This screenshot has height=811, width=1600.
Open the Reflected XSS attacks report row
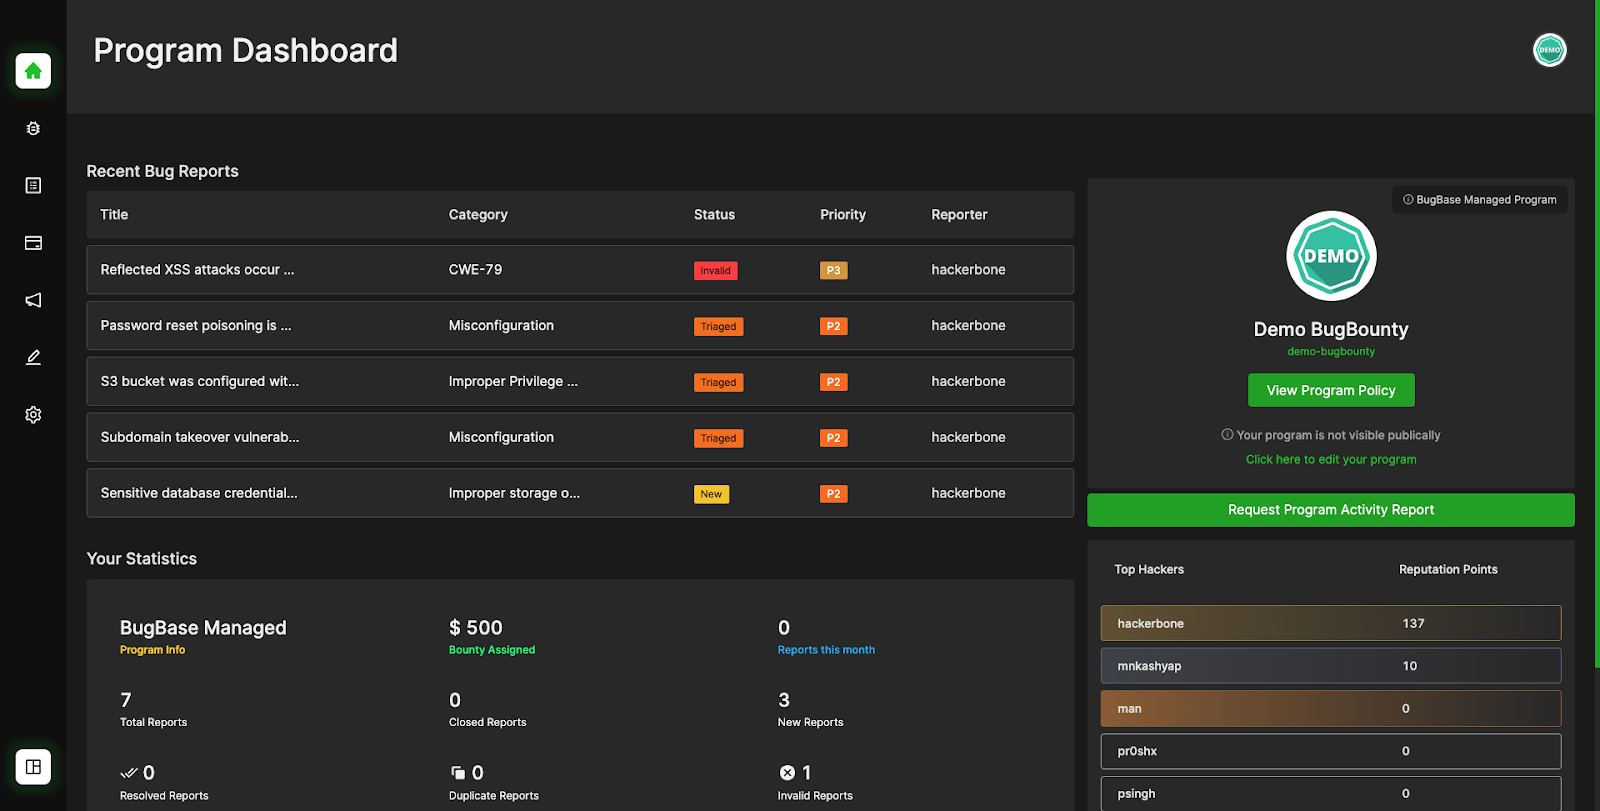click(580, 270)
